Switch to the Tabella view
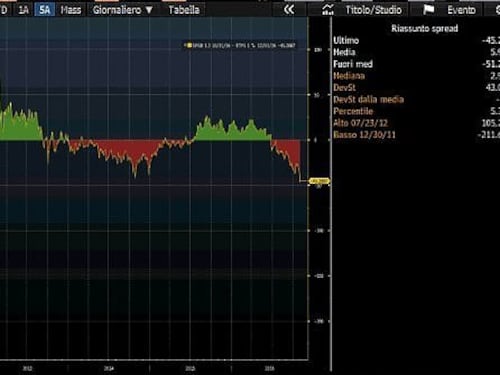This screenshot has height=375, width=500. coord(184,10)
